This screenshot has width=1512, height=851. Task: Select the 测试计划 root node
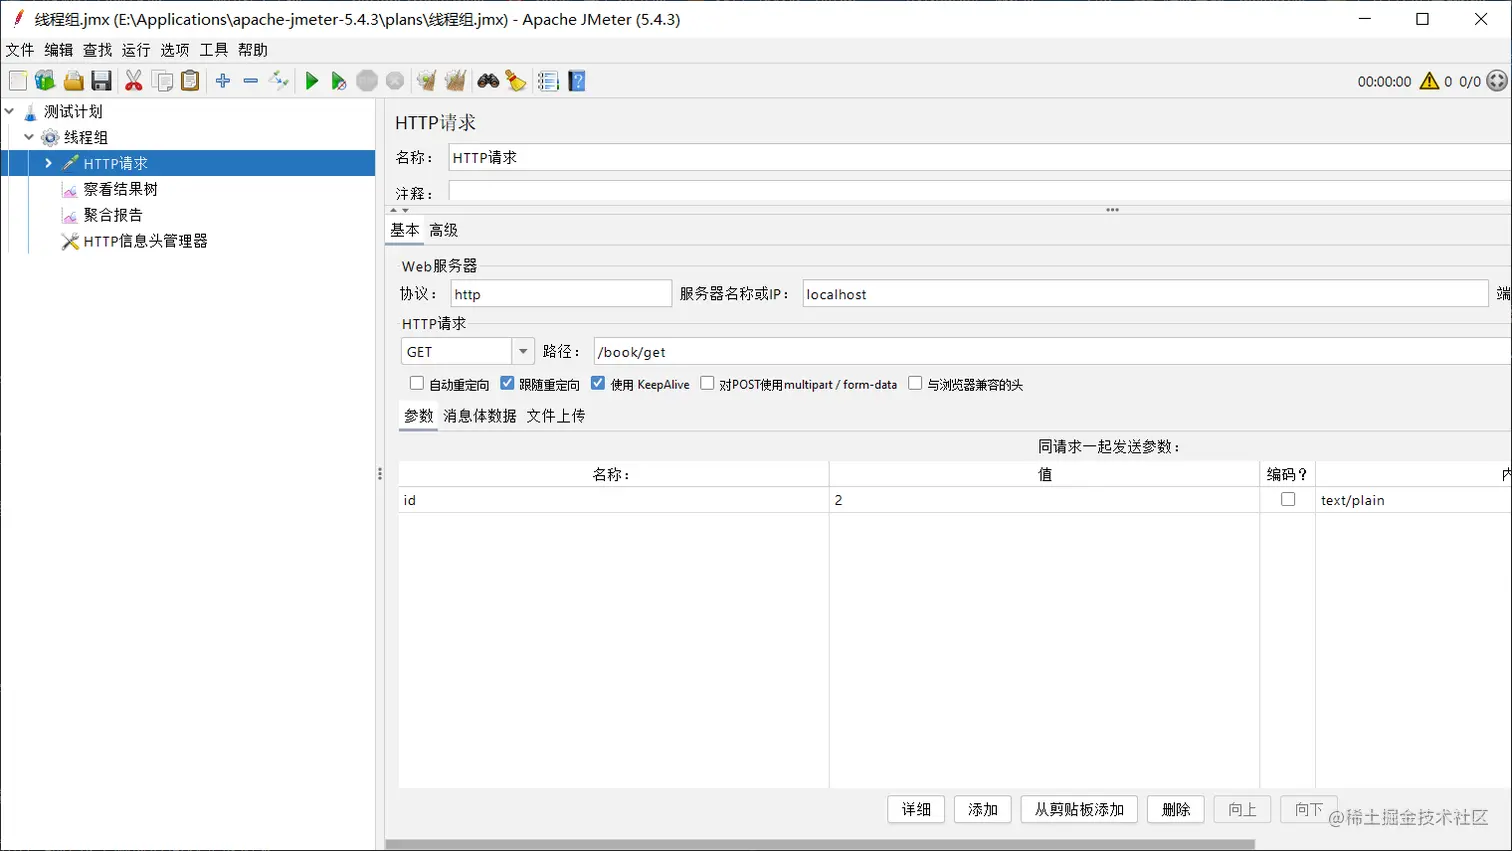(x=73, y=111)
